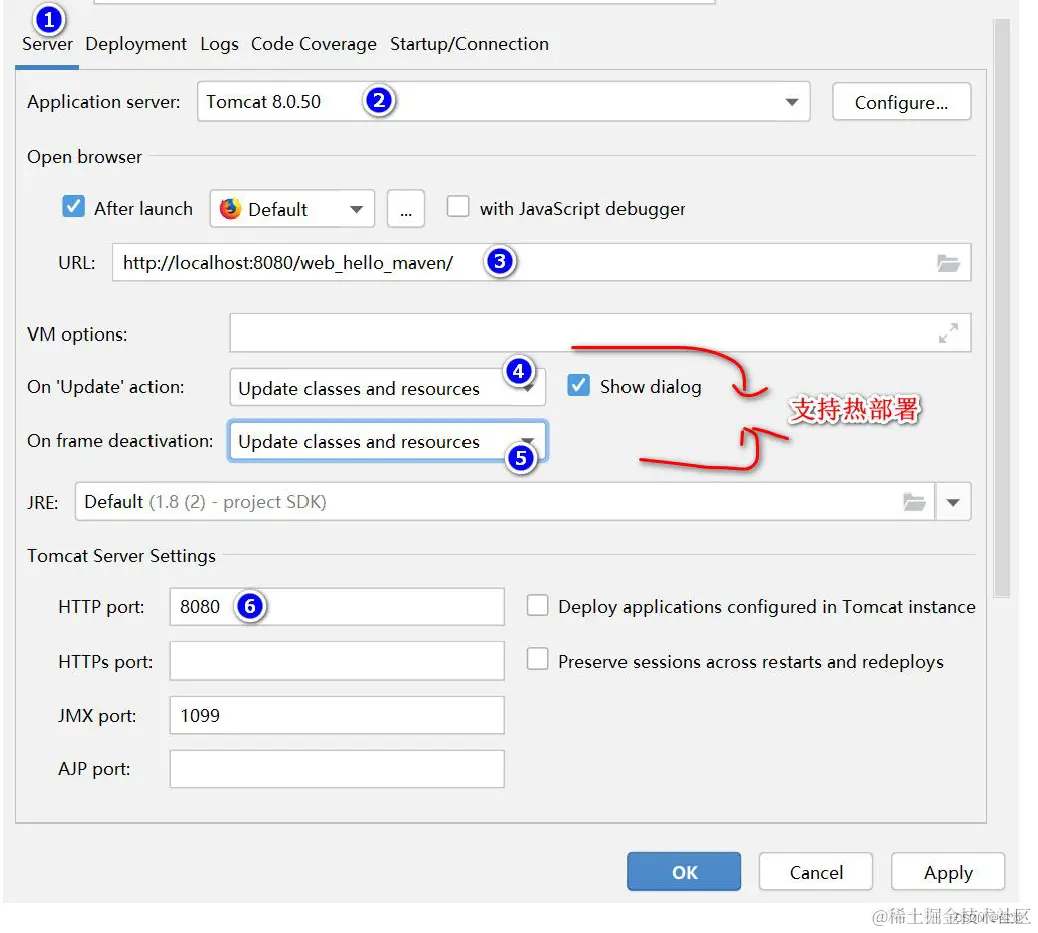Image resolution: width=1038 pixels, height=933 pixels.
Task: Open the Application server dropdown
Action: pos(503,101)
